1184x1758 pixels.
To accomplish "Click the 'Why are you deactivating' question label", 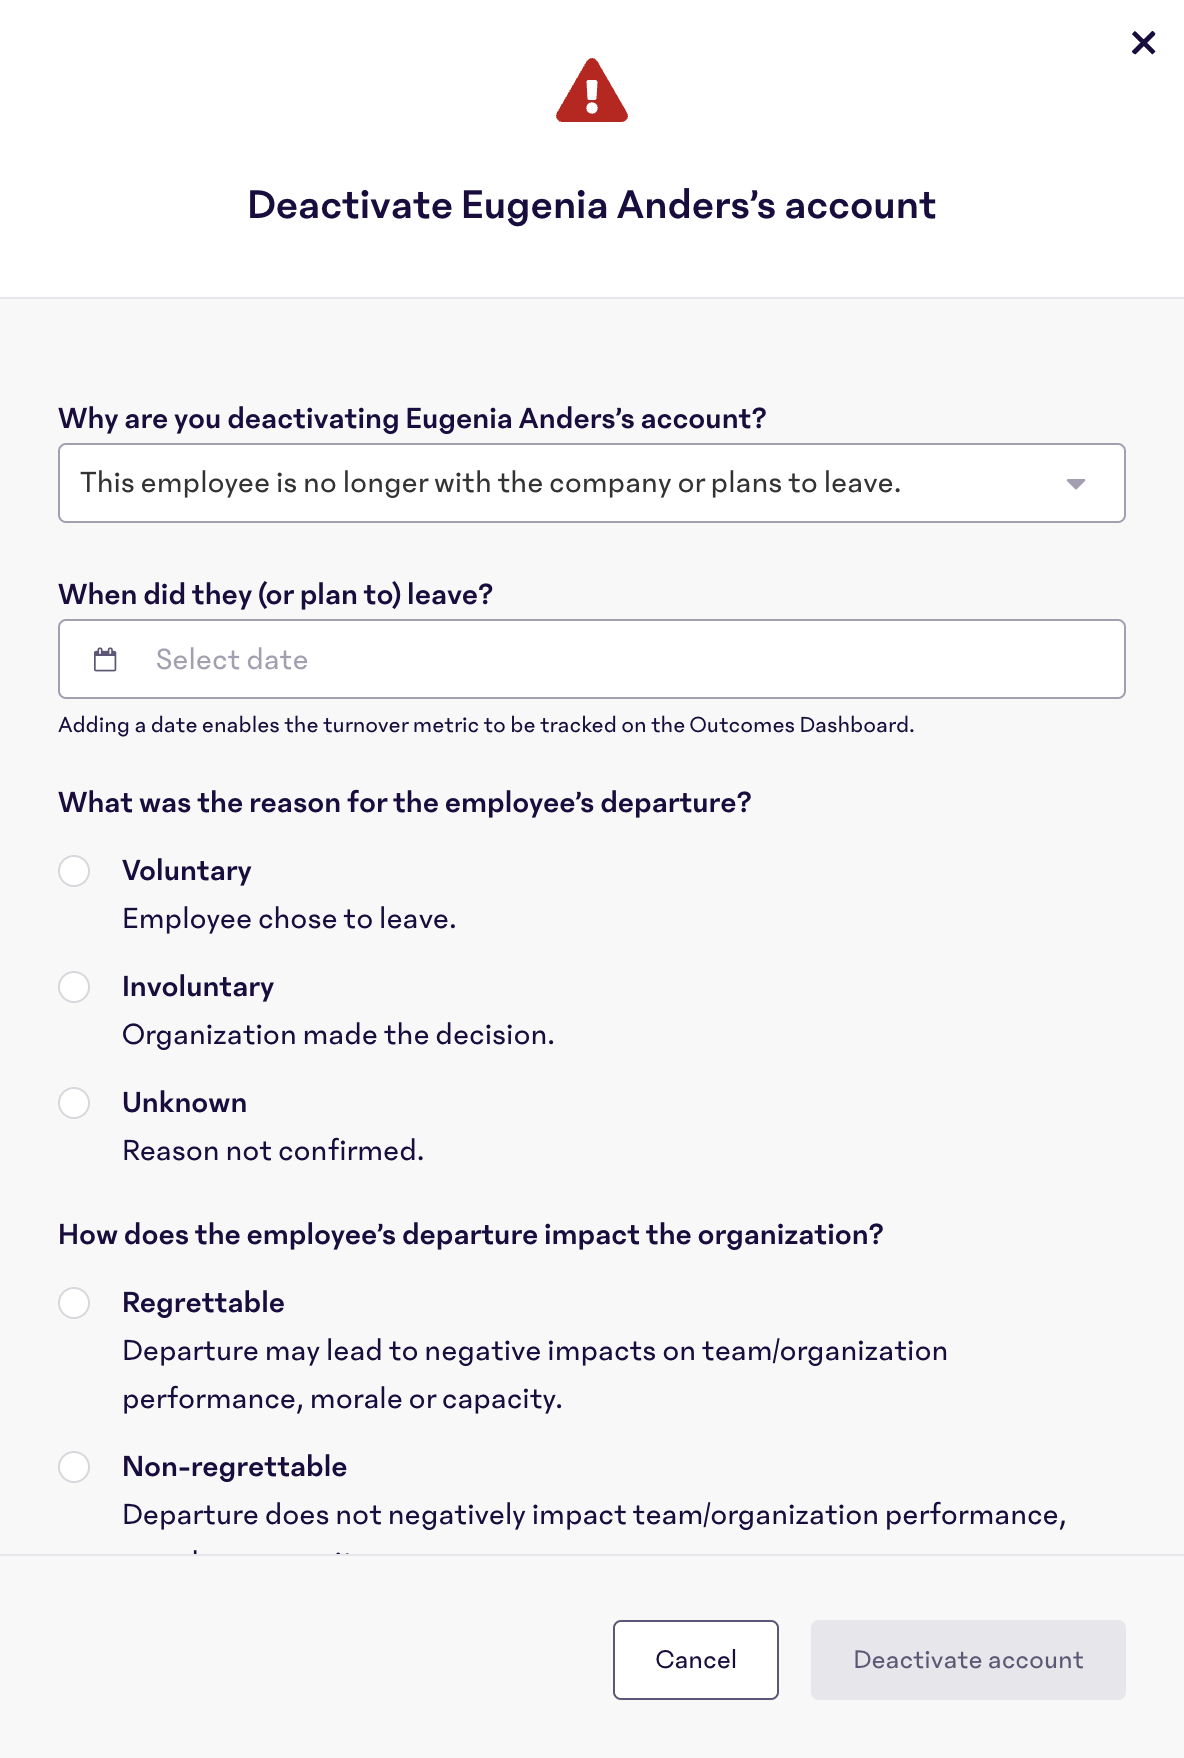I will [x=412, y=419].
